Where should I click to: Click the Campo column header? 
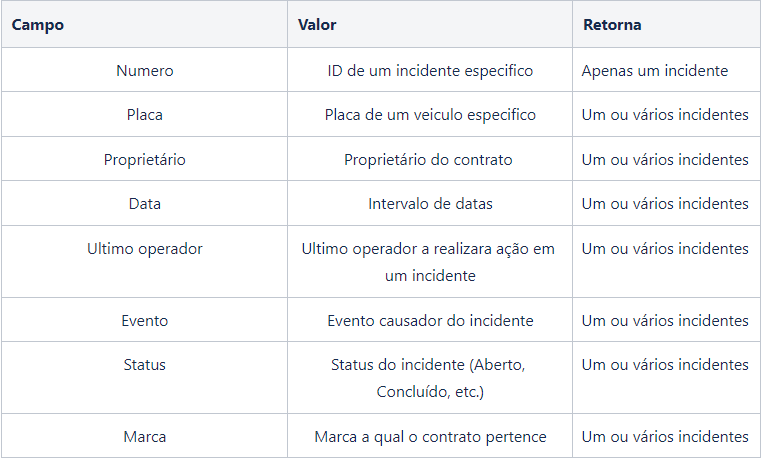click(x=144, y=24)
